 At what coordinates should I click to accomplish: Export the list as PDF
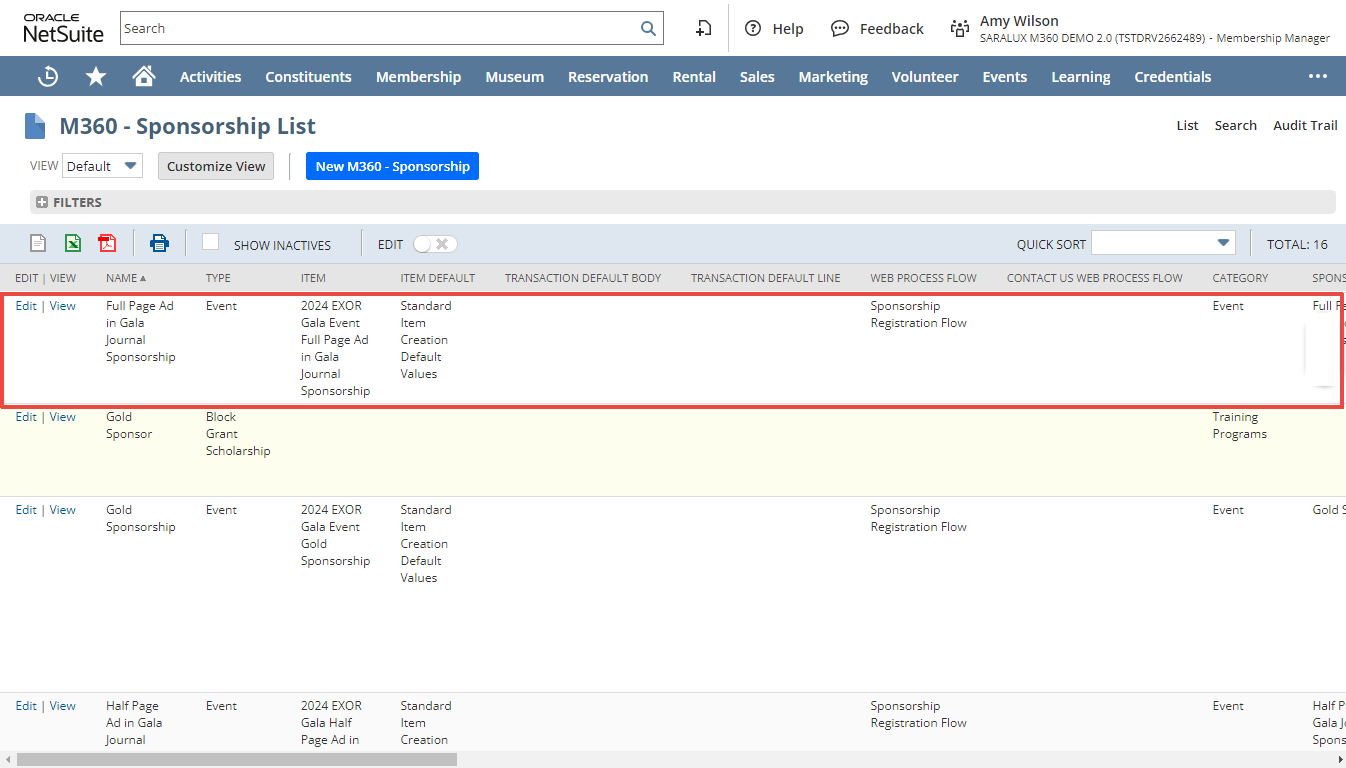click(107, 243)
